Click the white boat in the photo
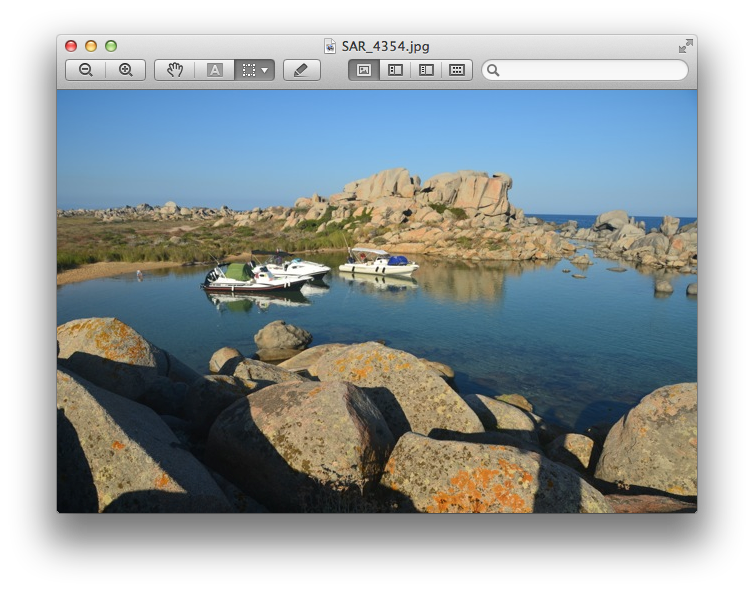 point(377,264)
